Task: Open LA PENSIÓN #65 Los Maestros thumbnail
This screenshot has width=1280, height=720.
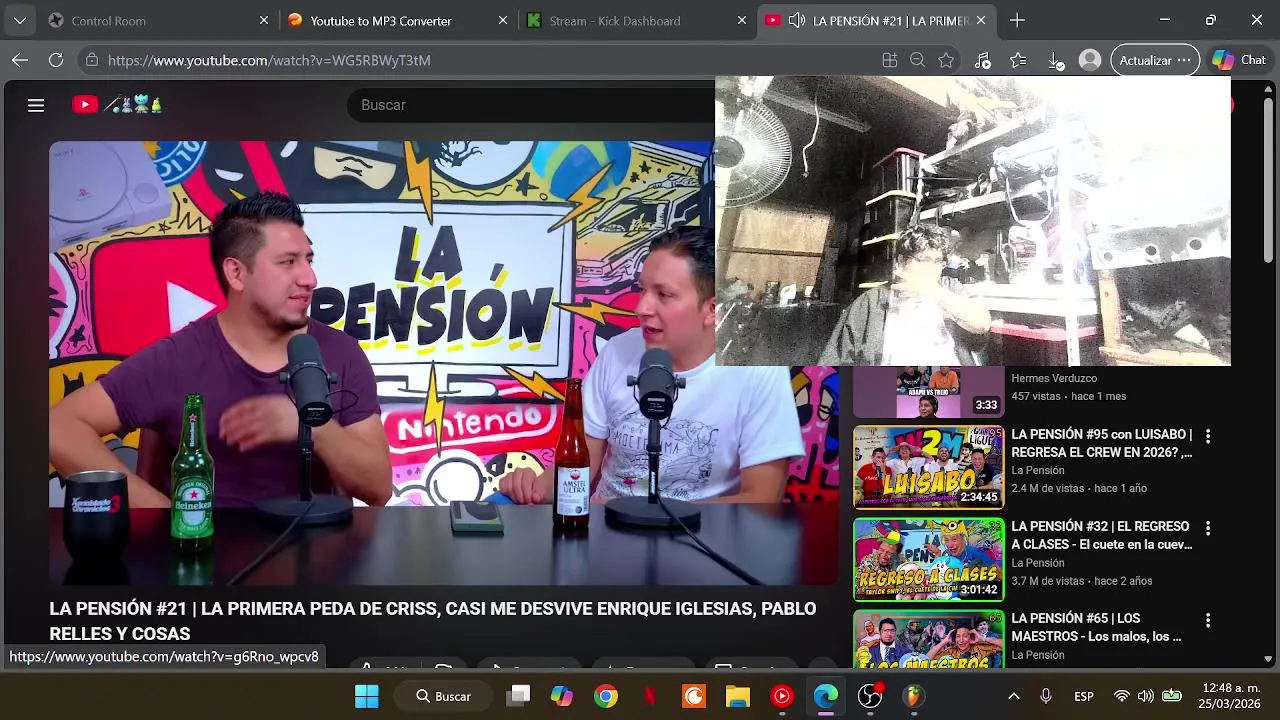Action: point(928,639)
